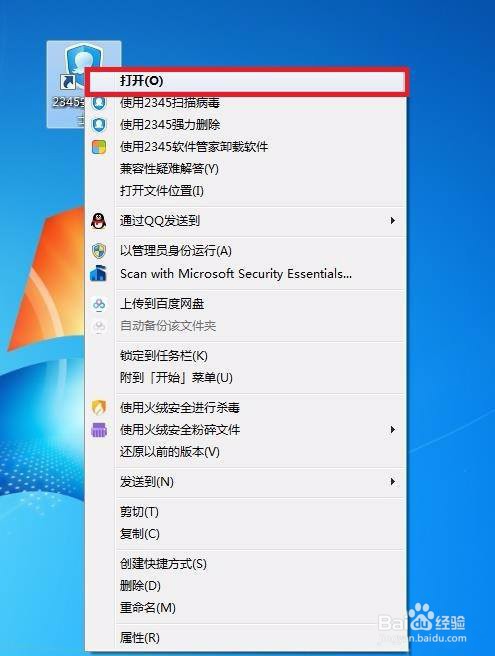Open the 通过QQ发送到 entry
The image size is (495, 656).
tap(247, 220)
